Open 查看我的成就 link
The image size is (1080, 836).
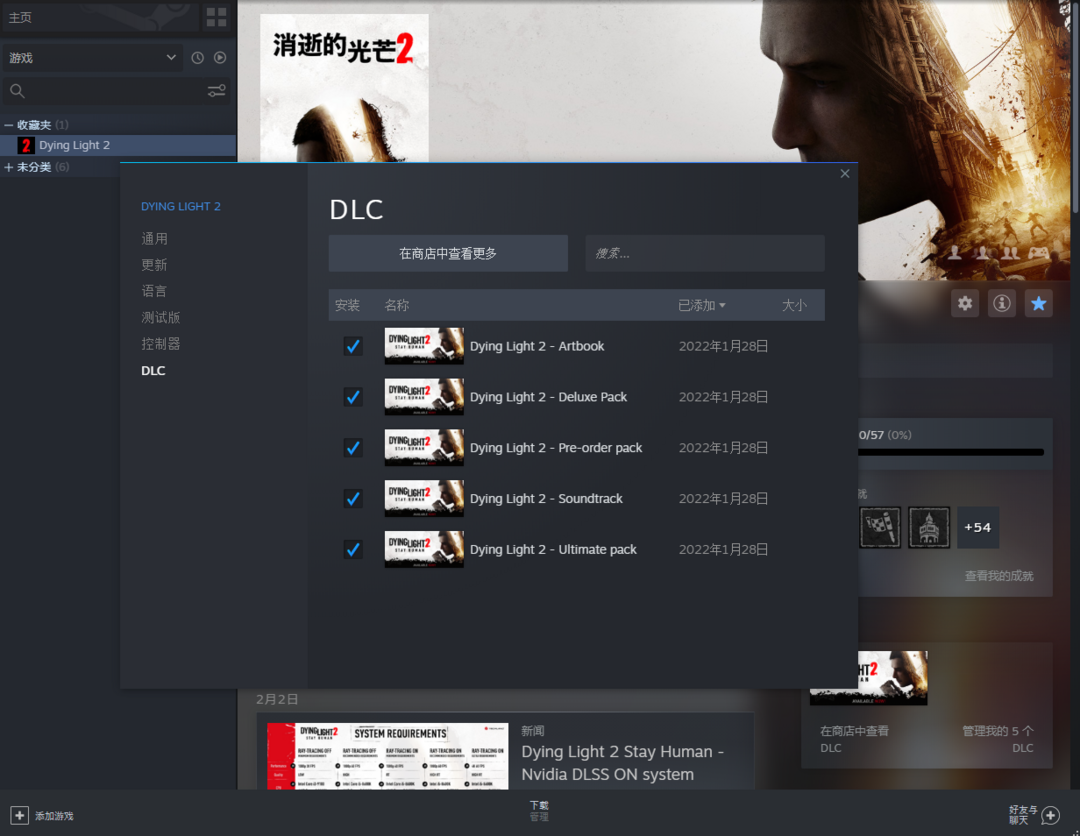(x=998, y=576)
